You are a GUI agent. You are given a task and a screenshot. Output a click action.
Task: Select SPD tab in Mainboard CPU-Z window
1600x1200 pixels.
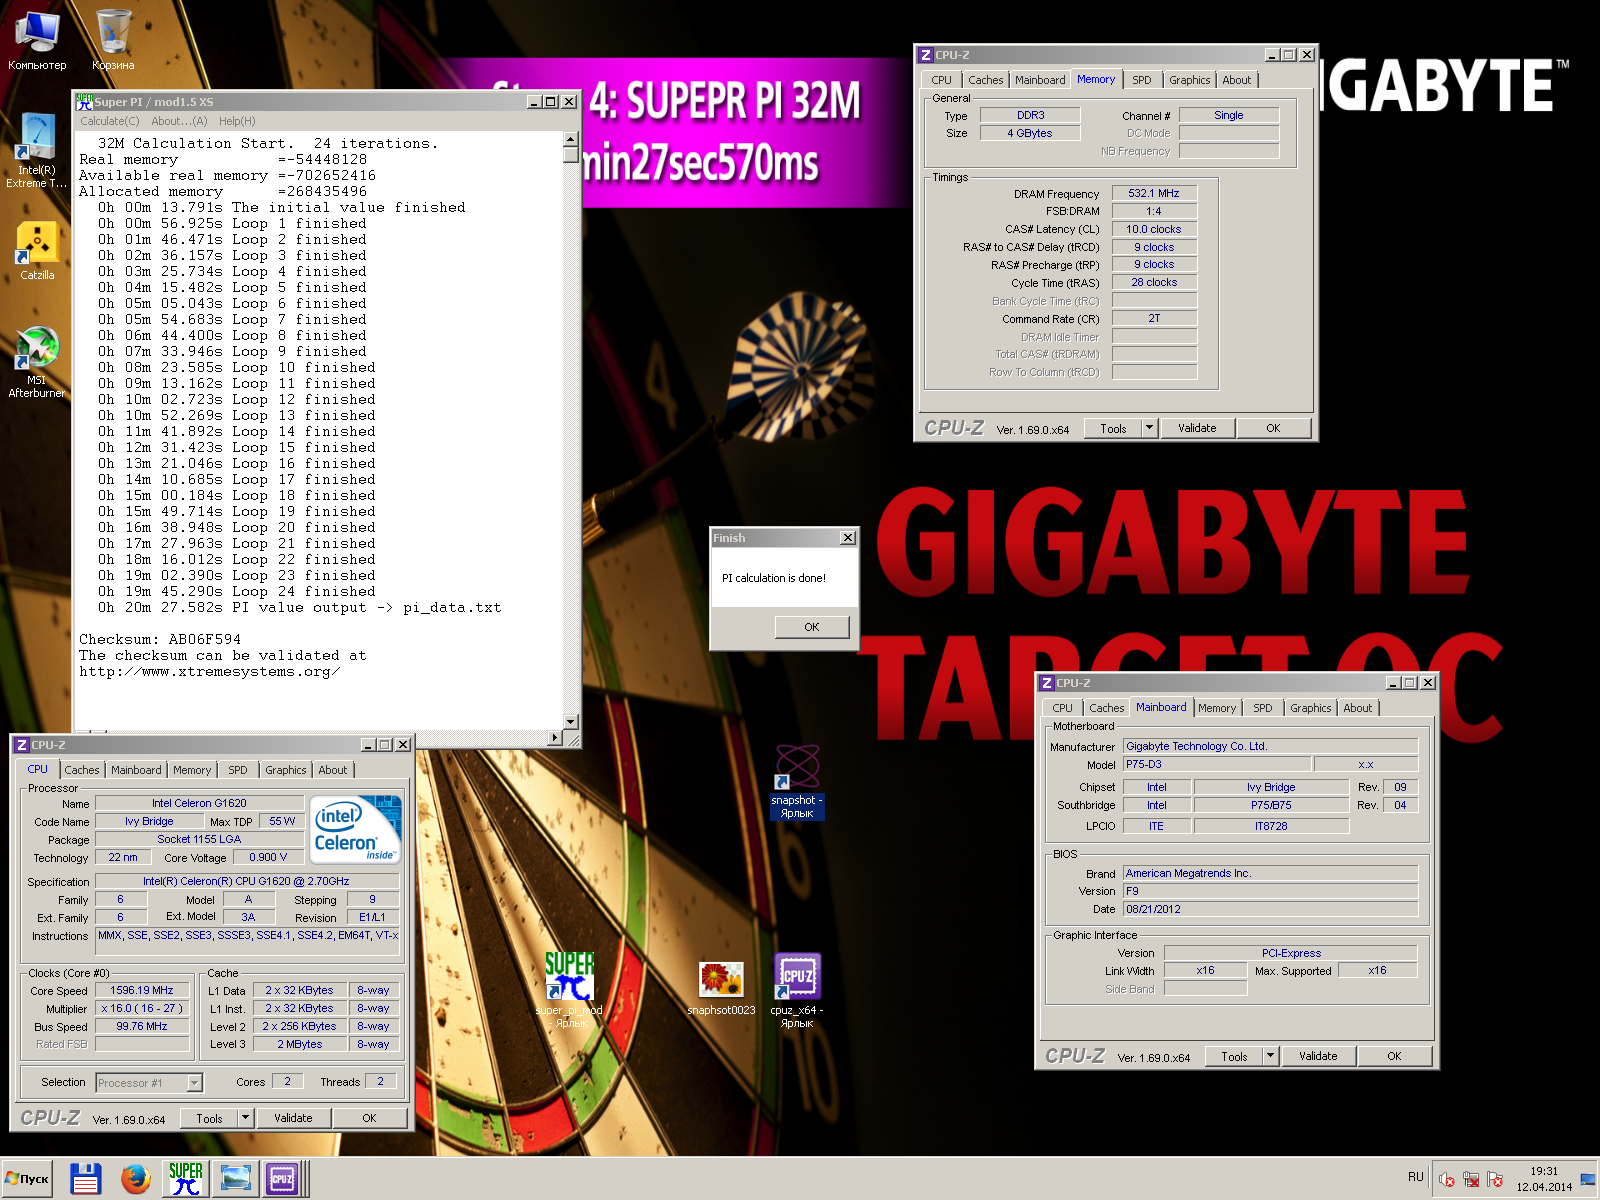pyautogui.click(x=1263, y=708)
